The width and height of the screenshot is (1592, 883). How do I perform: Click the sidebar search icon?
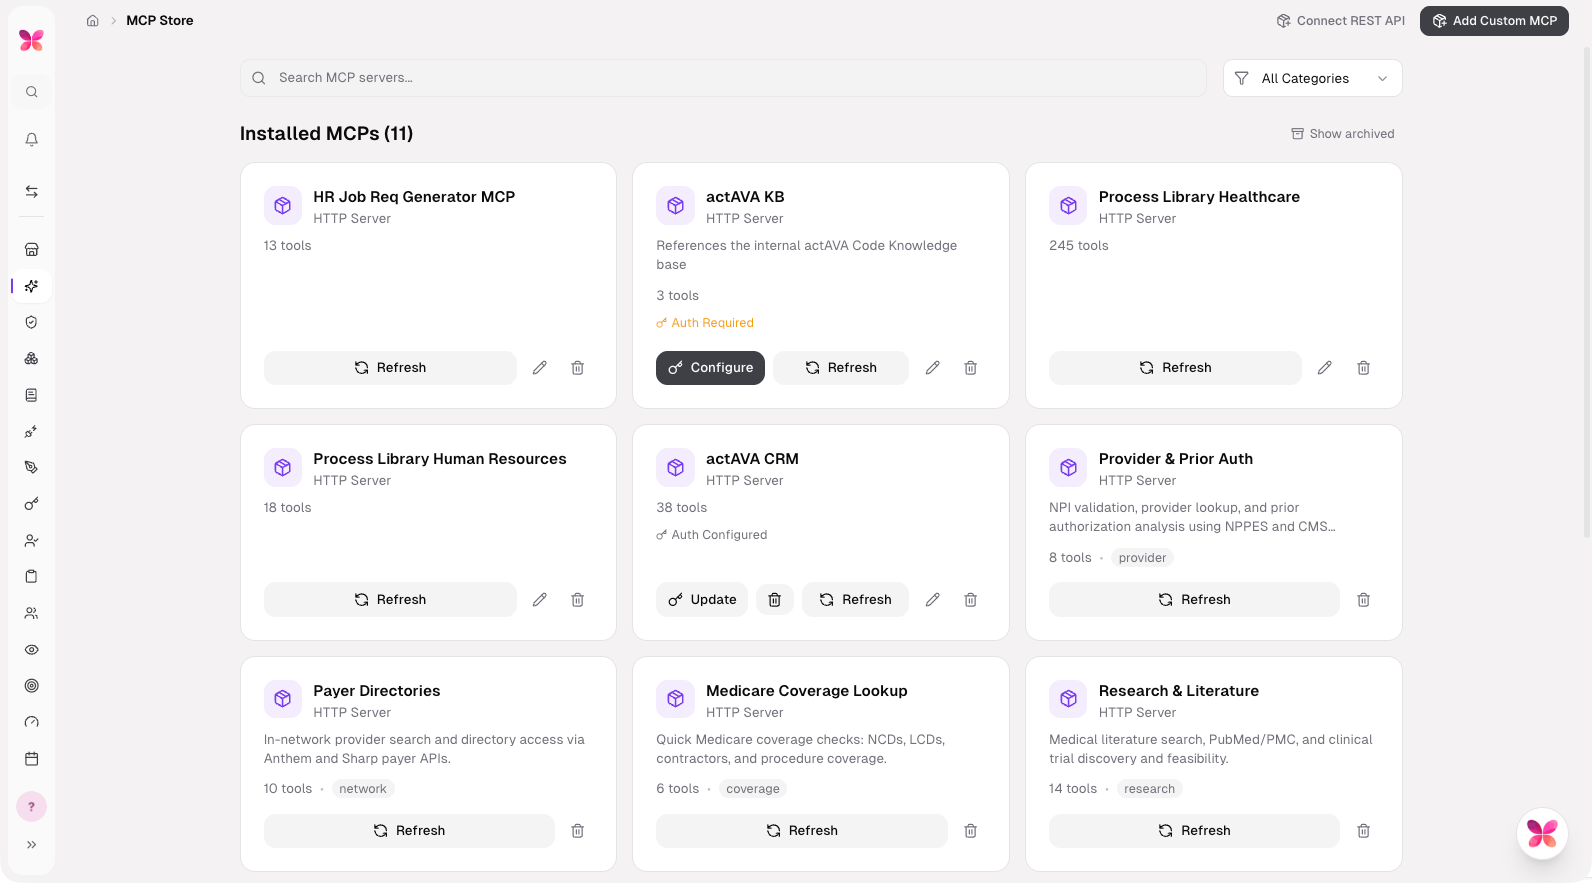point(32,92)
